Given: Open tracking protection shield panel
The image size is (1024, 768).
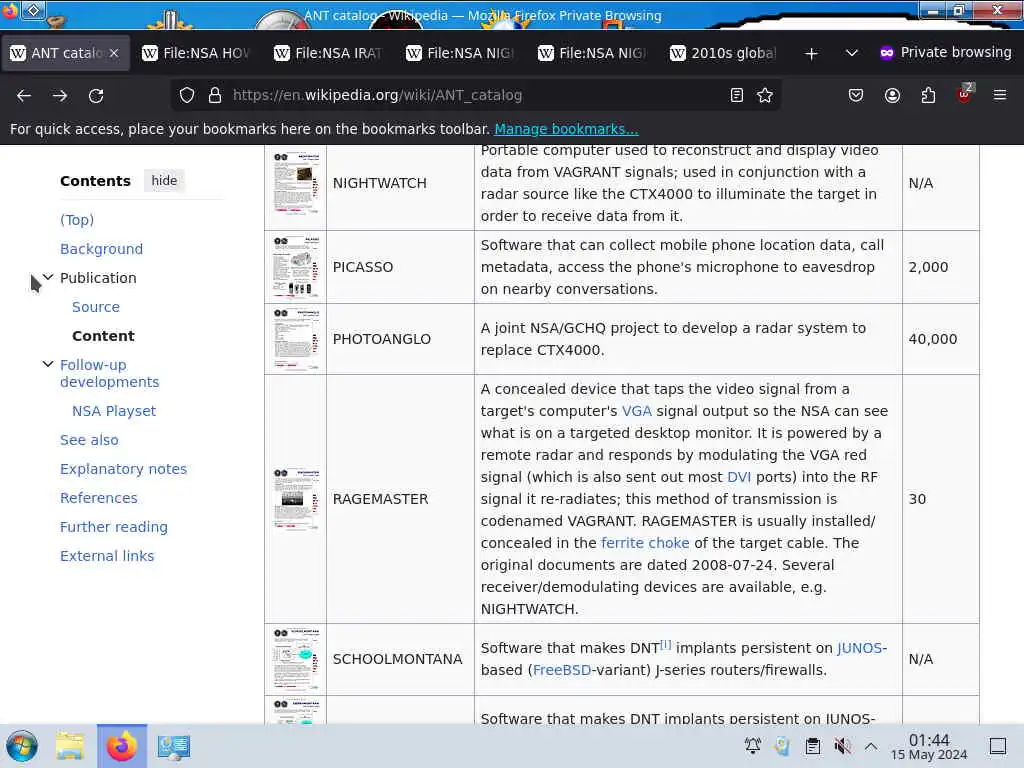Looking at the screenshot, I should (x=187, y=95).
